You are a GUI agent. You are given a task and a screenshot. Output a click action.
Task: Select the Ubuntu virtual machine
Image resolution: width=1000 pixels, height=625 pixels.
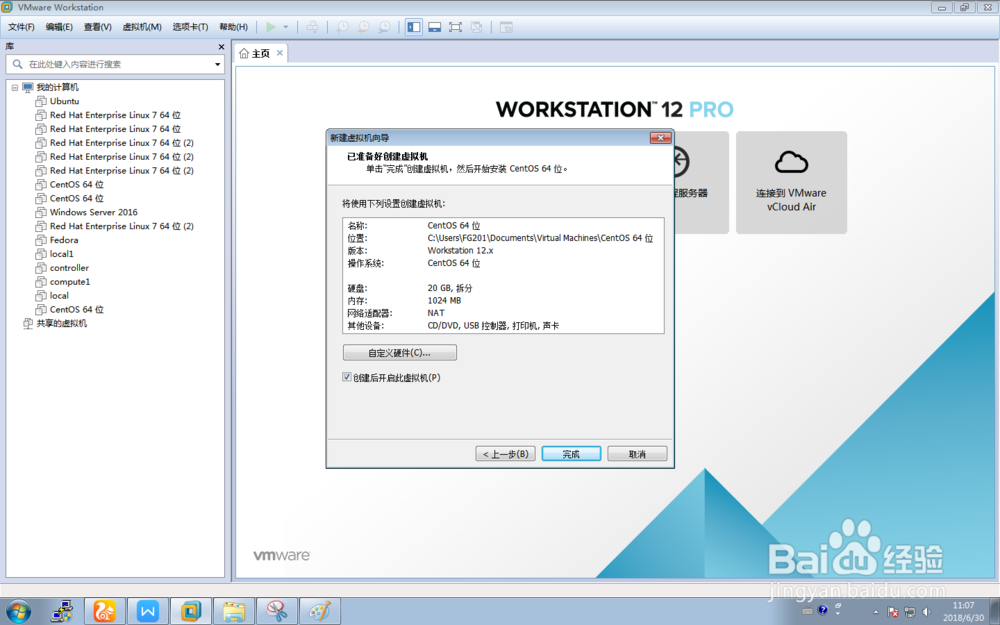click(x=64, y=101)
